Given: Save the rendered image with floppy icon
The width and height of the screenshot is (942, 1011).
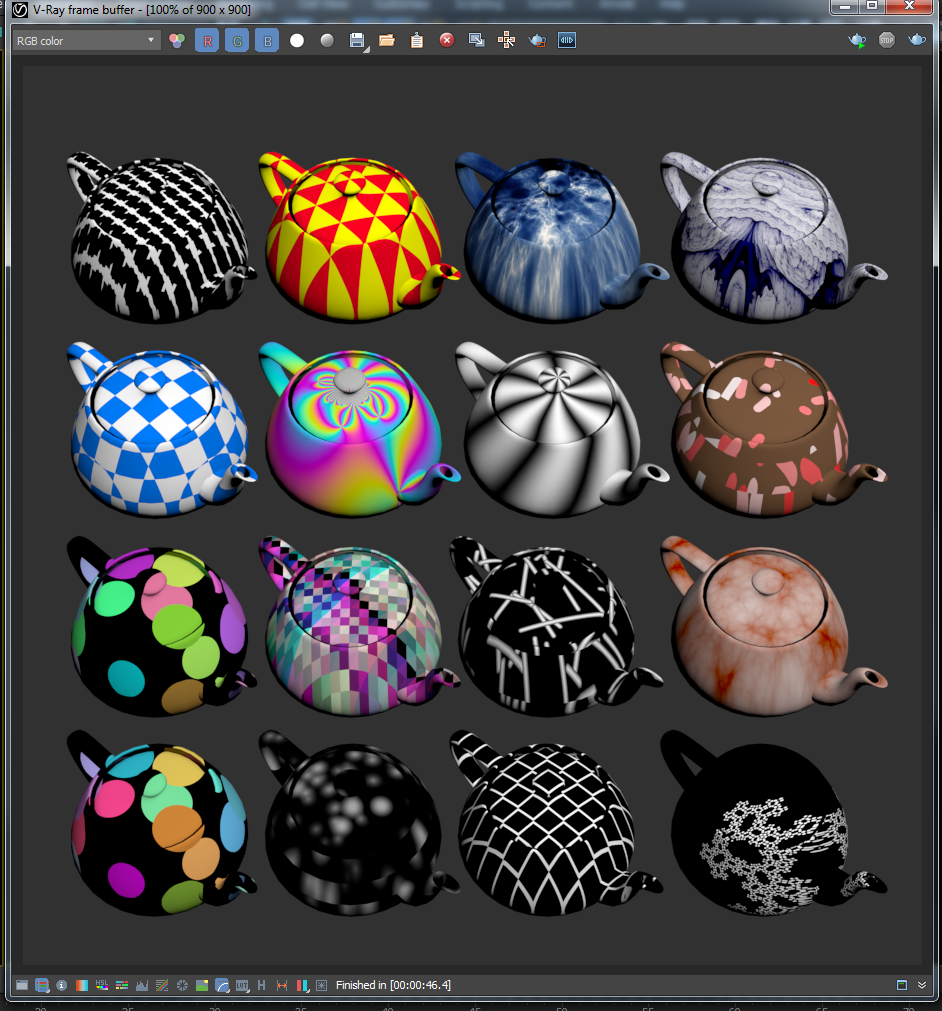Looking at the screenshot, I should (357, 41).
